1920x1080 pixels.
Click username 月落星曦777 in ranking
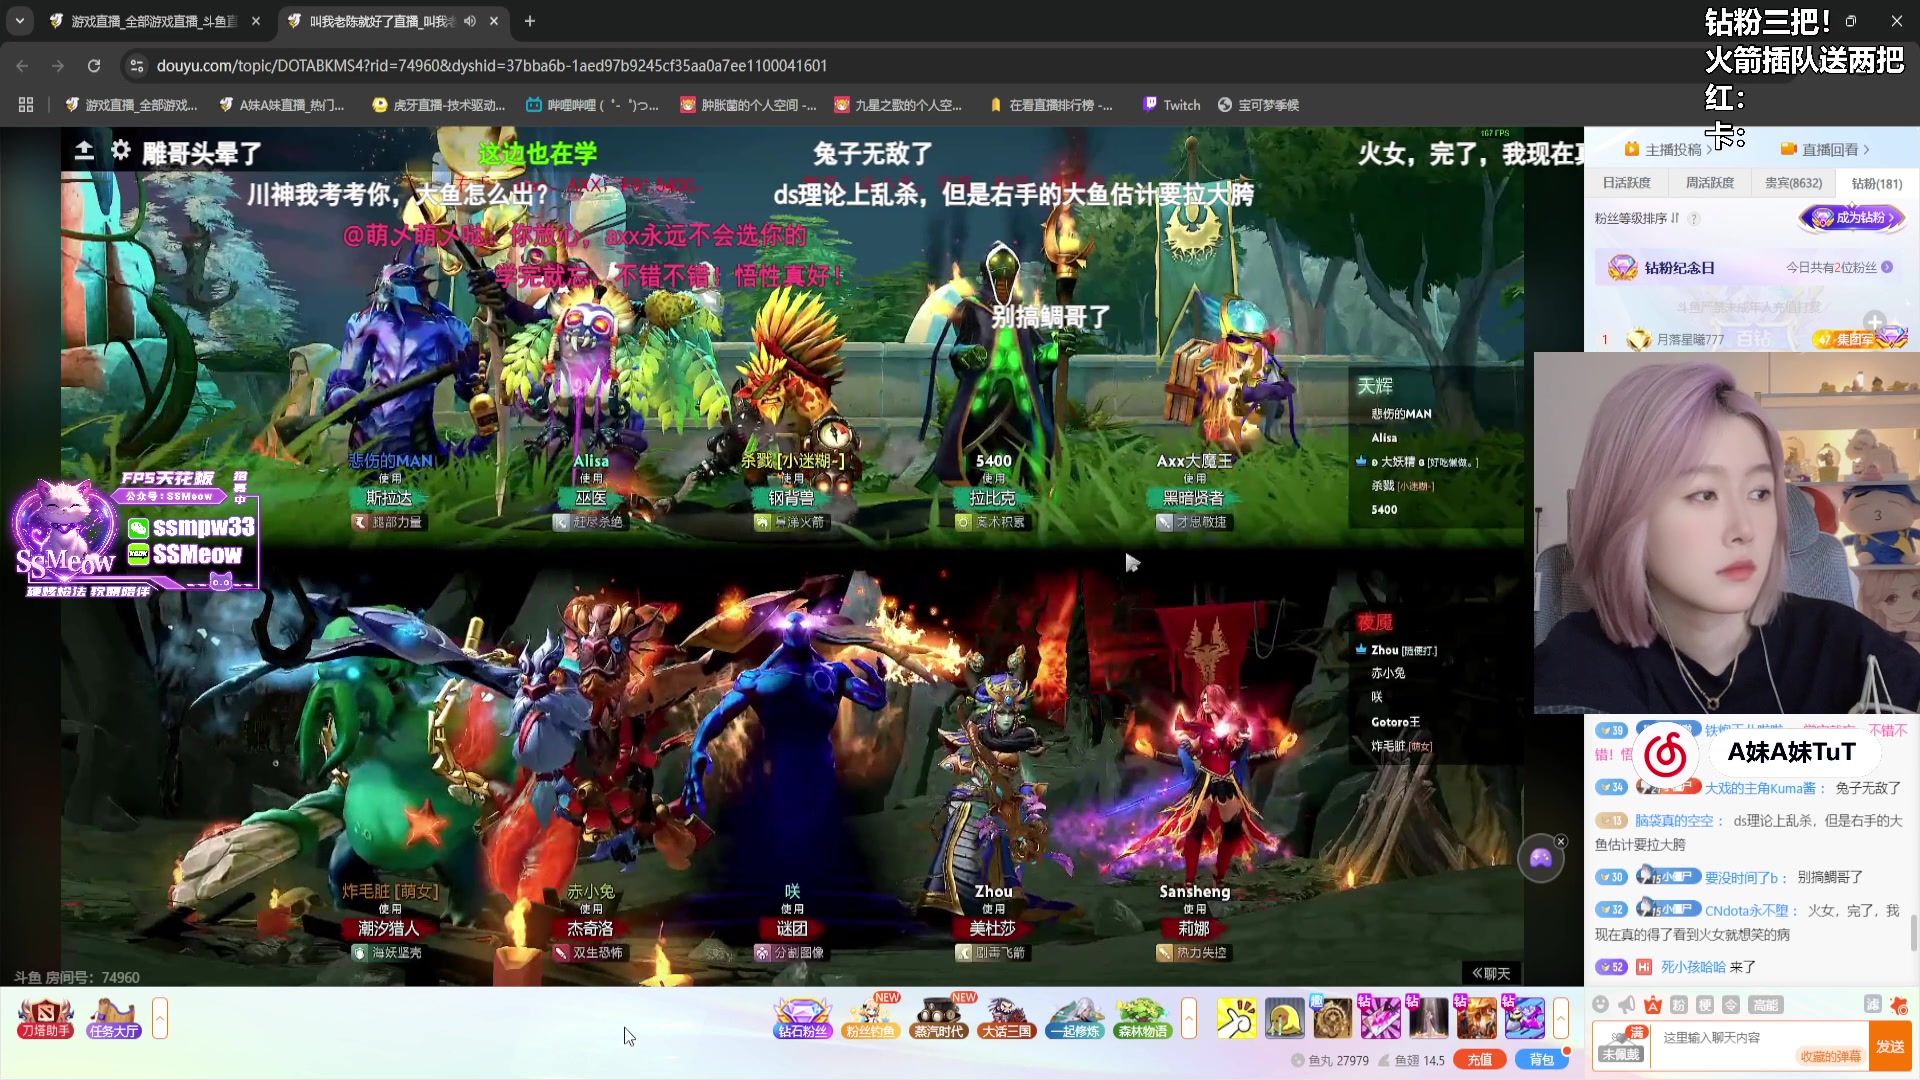(x=1690, y=339)
